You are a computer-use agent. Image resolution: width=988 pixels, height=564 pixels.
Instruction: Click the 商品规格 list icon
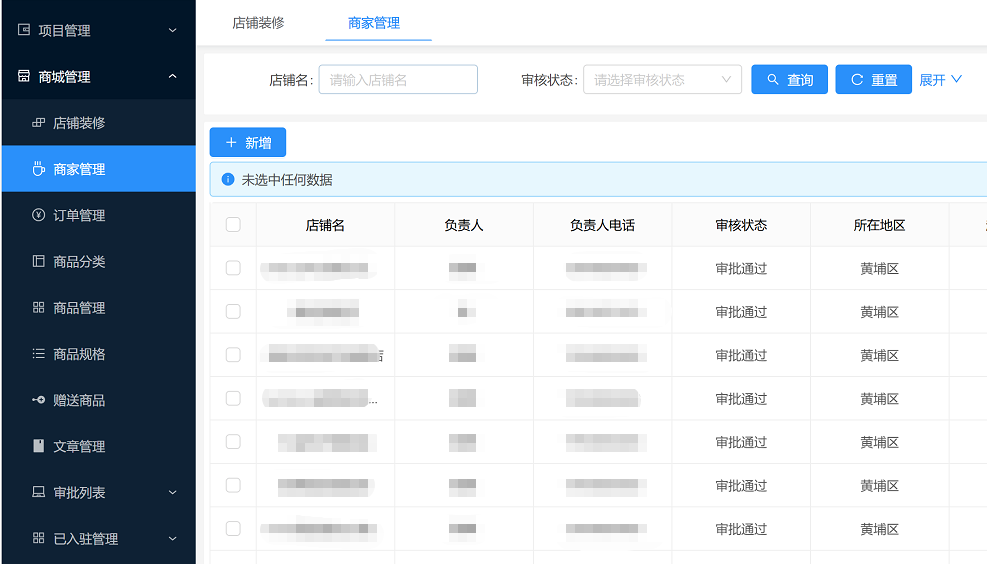(39, 354)
